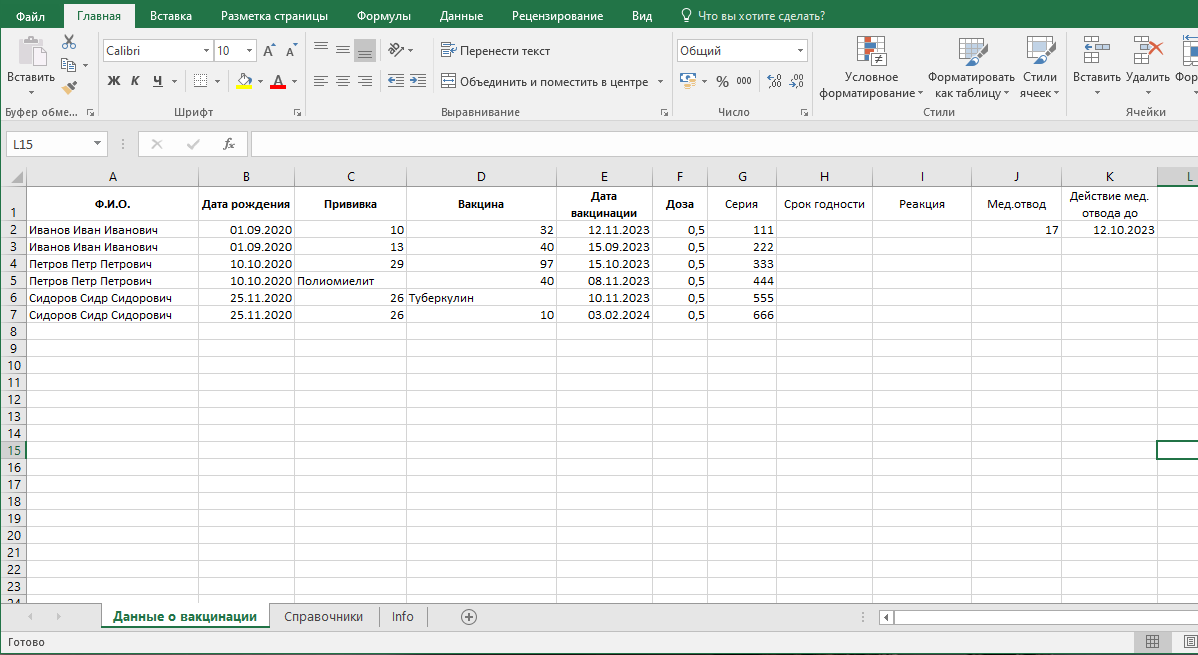Viewport: 1198px width, 655px height.
Task: Switch to Normal view in status bar
Action: 1152,641
